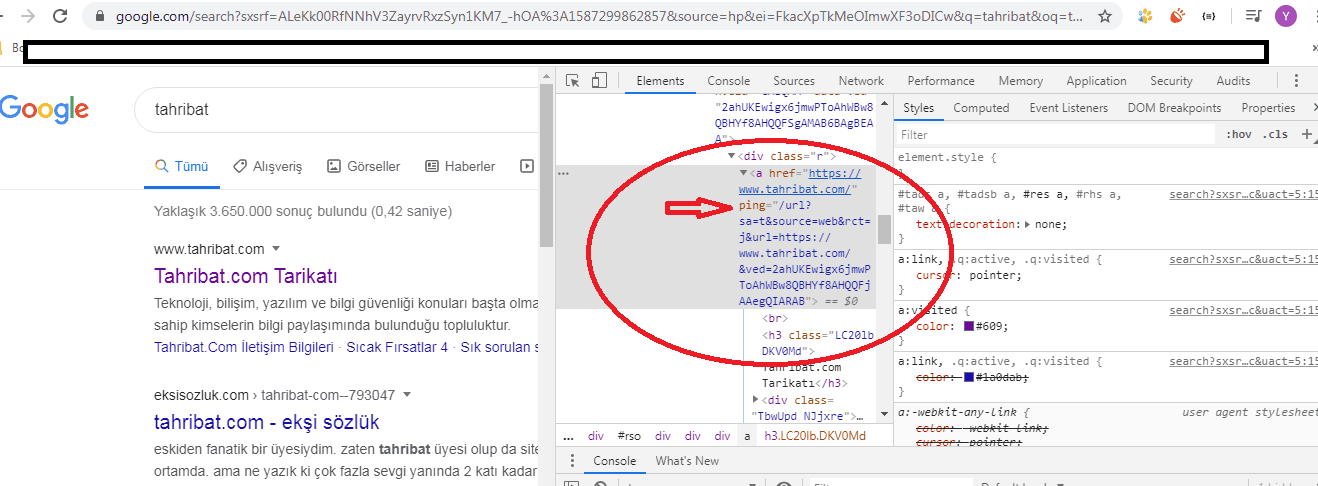1318x486 pixels.
Task: Collapse the div class="r" node
Action: pyautogui.click(x=731, y=156)
